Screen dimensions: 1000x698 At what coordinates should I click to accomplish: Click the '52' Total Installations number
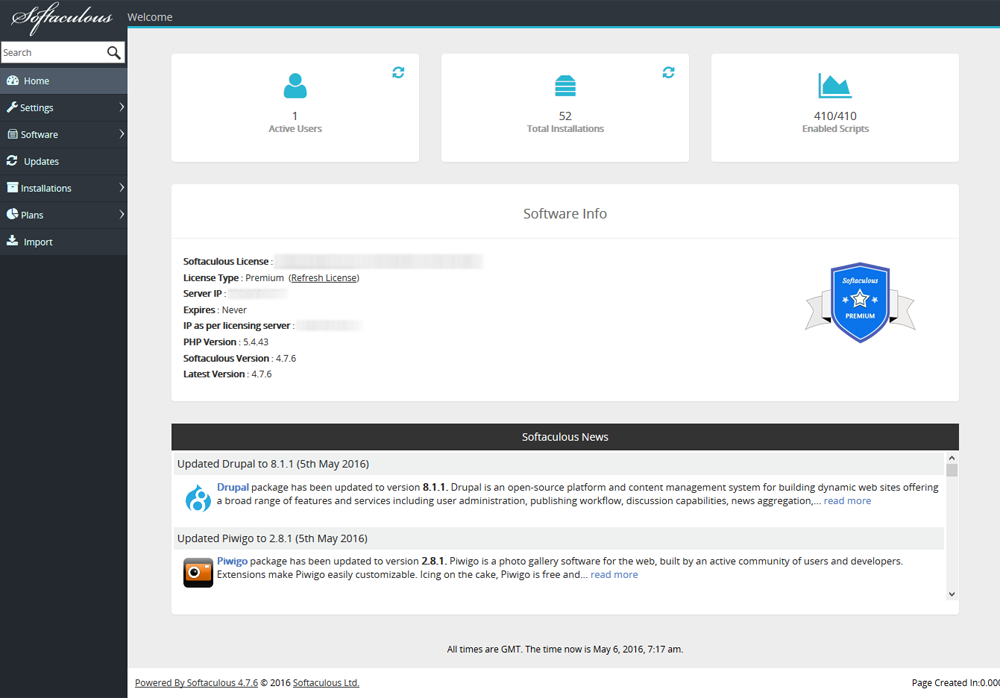tap(565, 116)
